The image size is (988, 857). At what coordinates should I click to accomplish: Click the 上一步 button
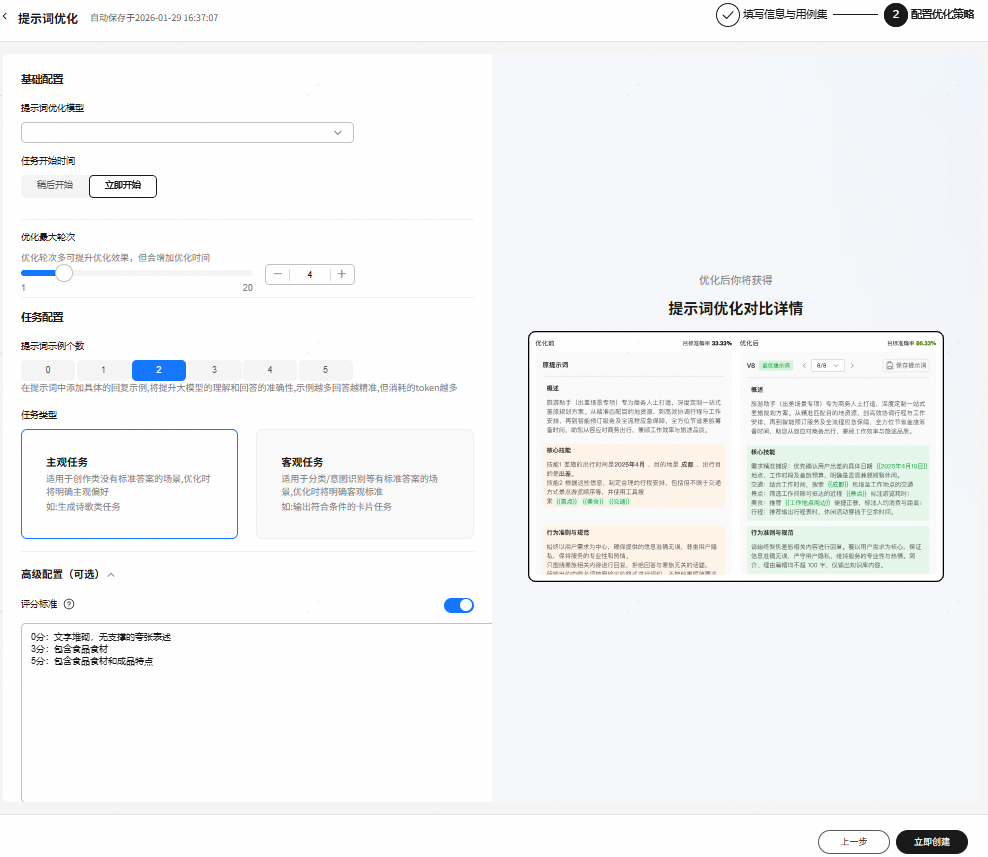[853, 841]
